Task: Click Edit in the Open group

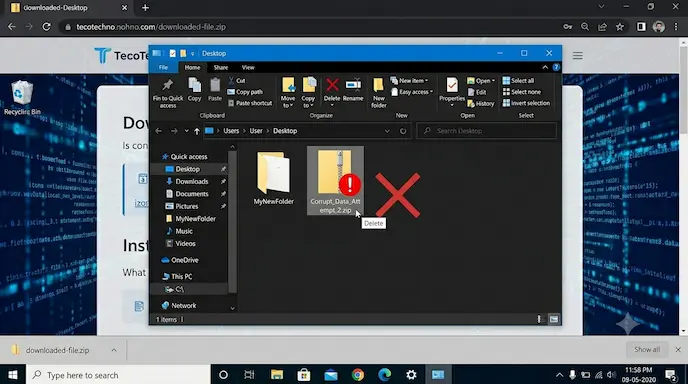Action: point(477,92)
